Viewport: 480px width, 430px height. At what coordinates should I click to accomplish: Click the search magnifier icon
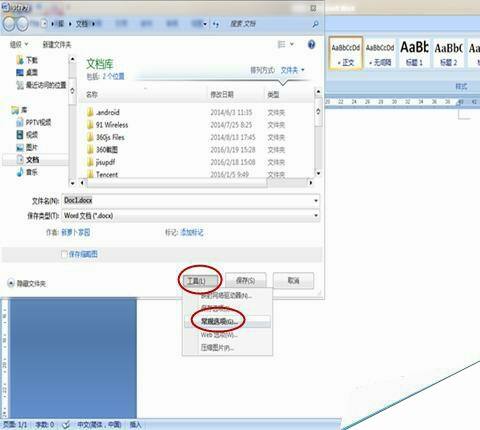click(x=315, y=24)
